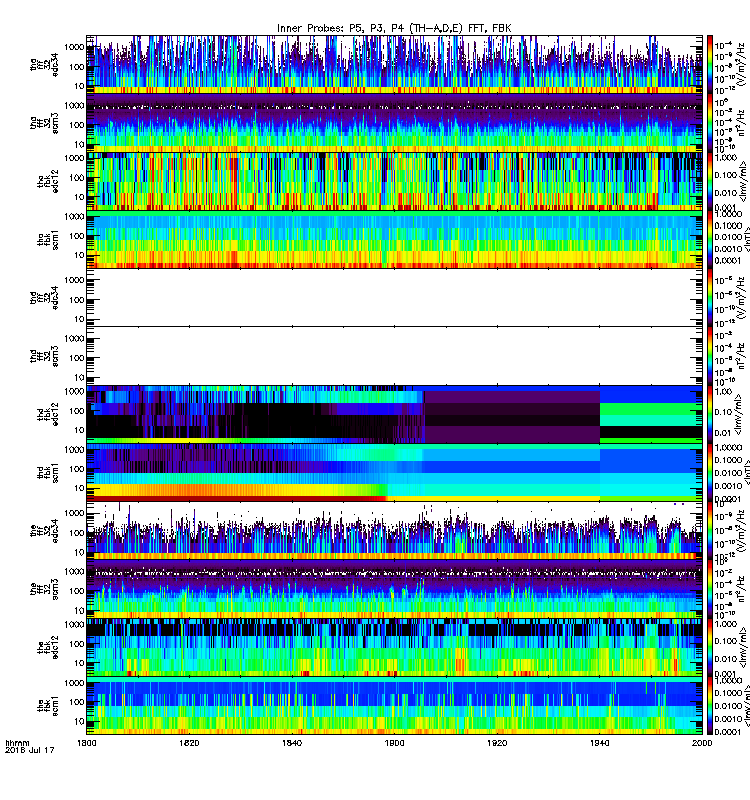This screenshot has width=750, height=800.
Task: Click the color bar beside empty thd edc34 panel
Action: [x=710, y=297]
